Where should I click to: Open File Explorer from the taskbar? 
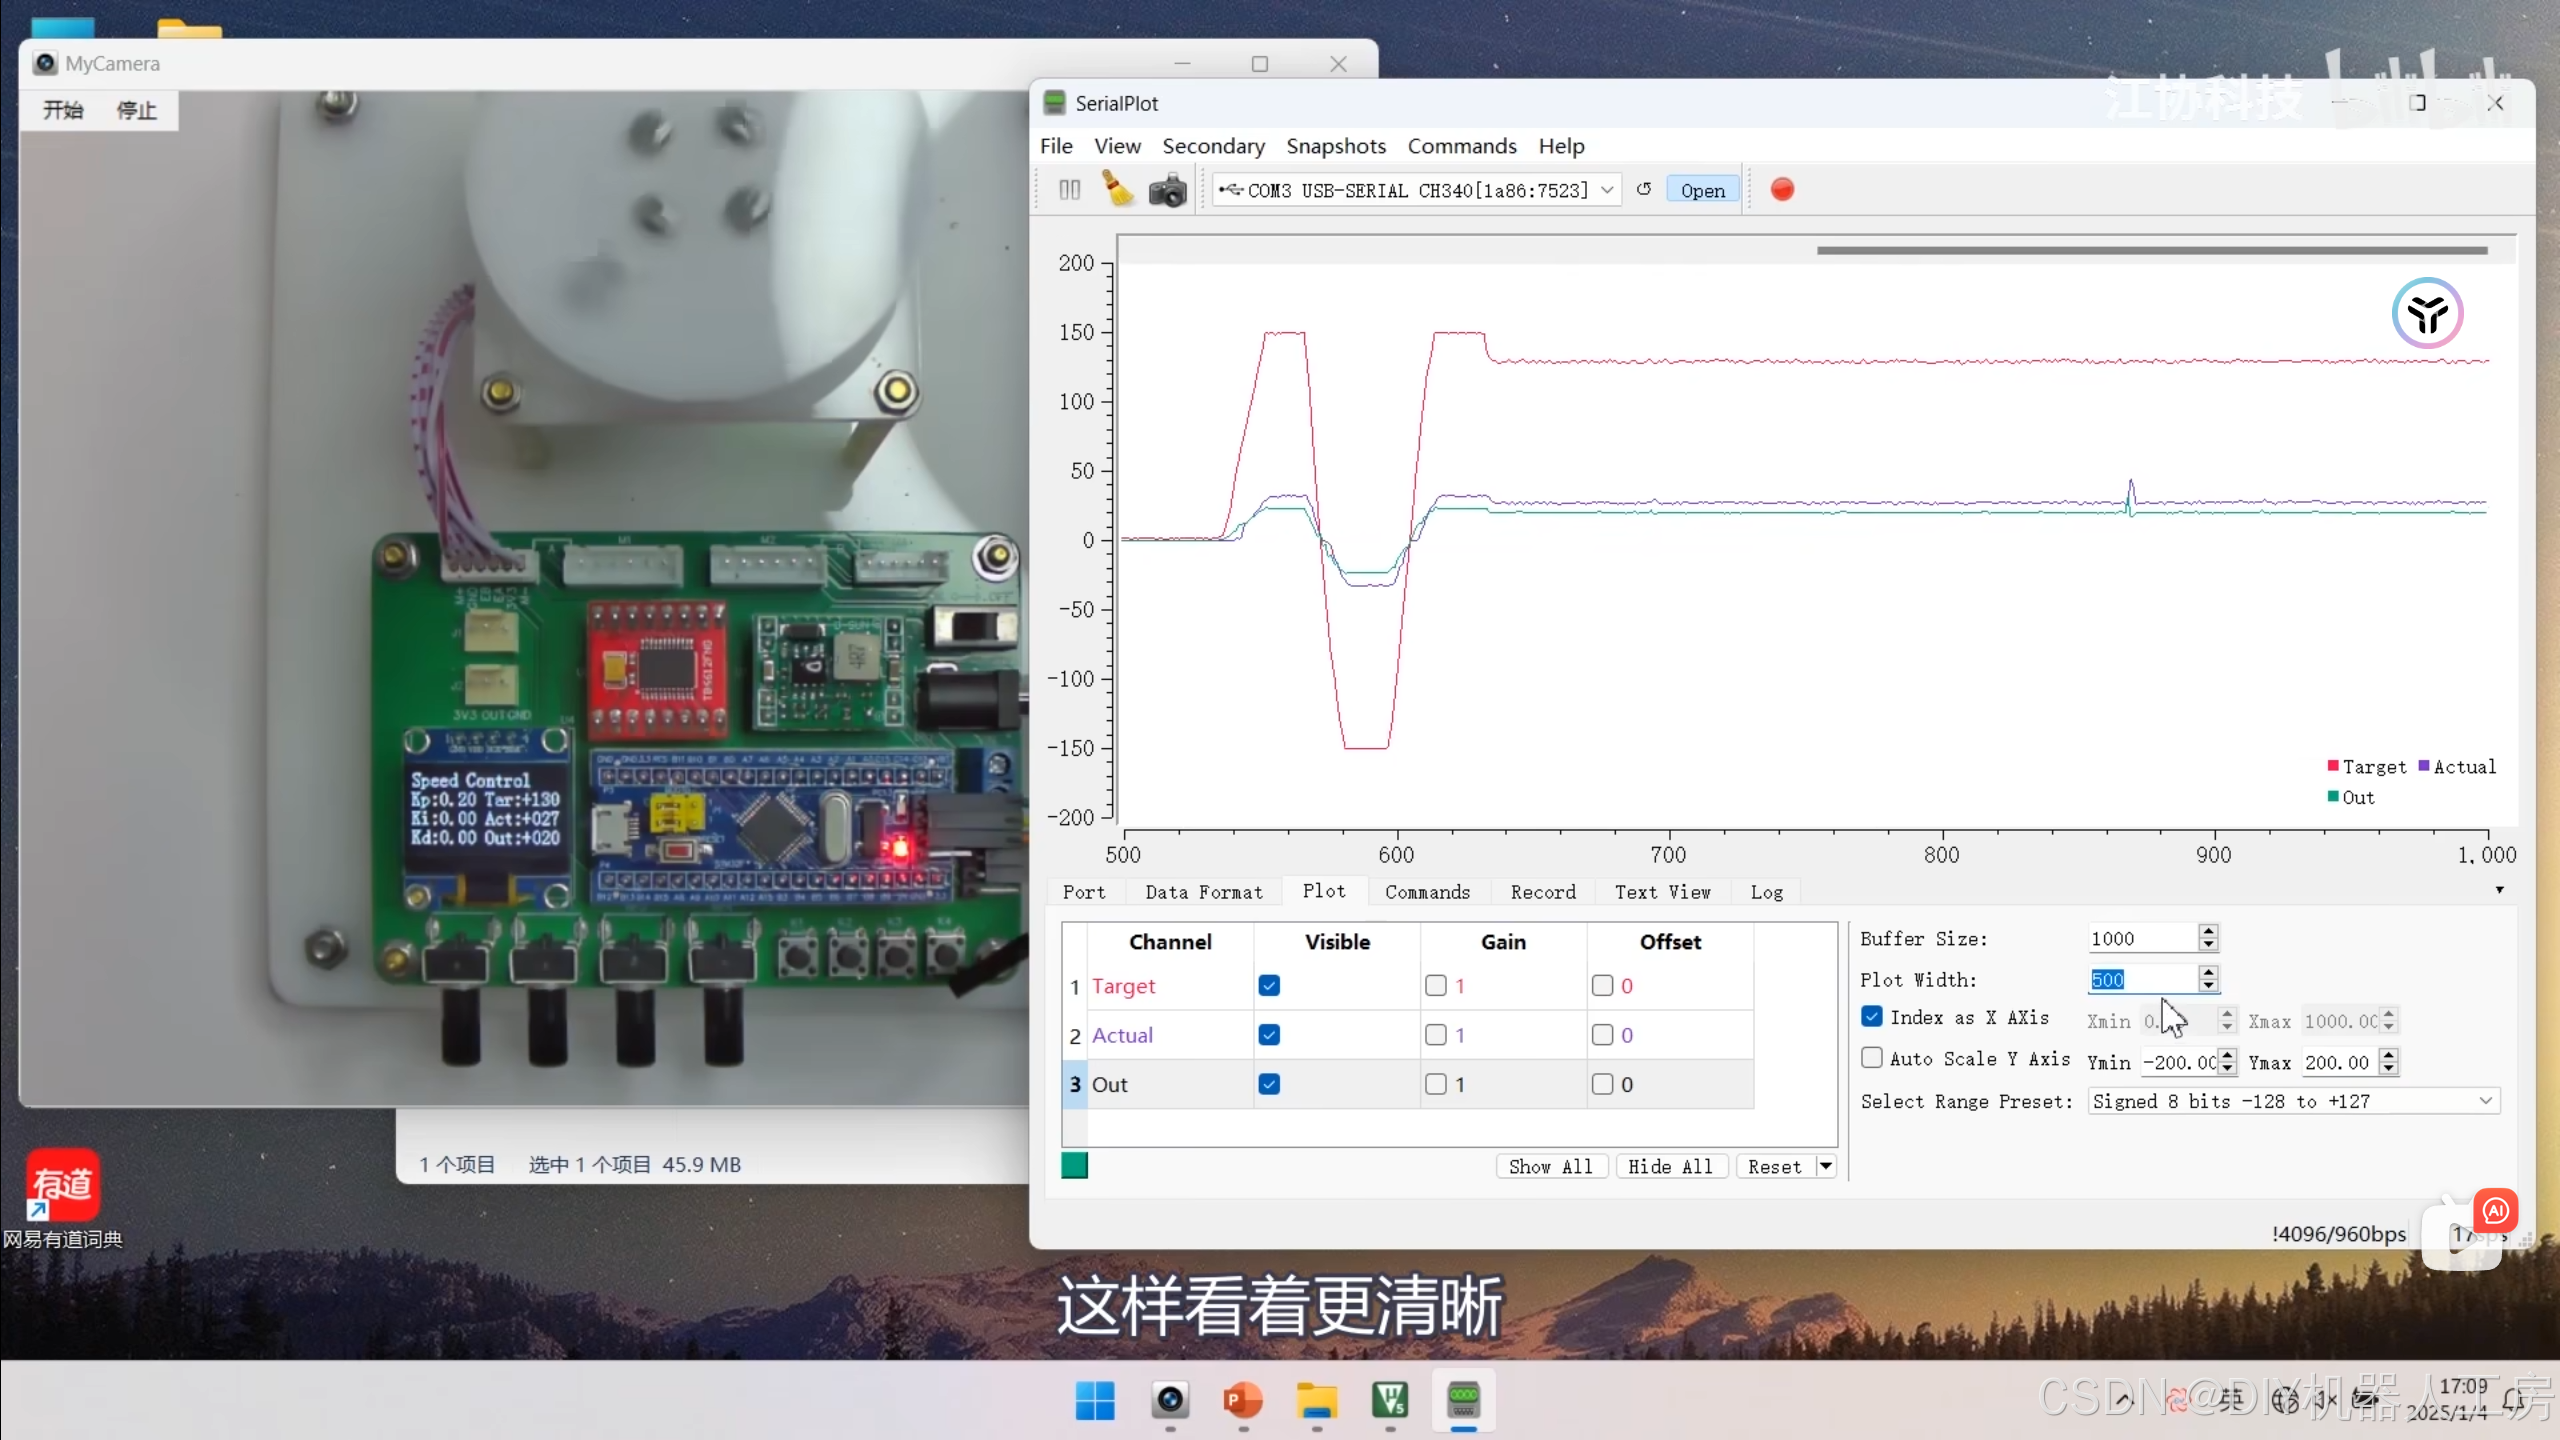click(1317, 1400)
